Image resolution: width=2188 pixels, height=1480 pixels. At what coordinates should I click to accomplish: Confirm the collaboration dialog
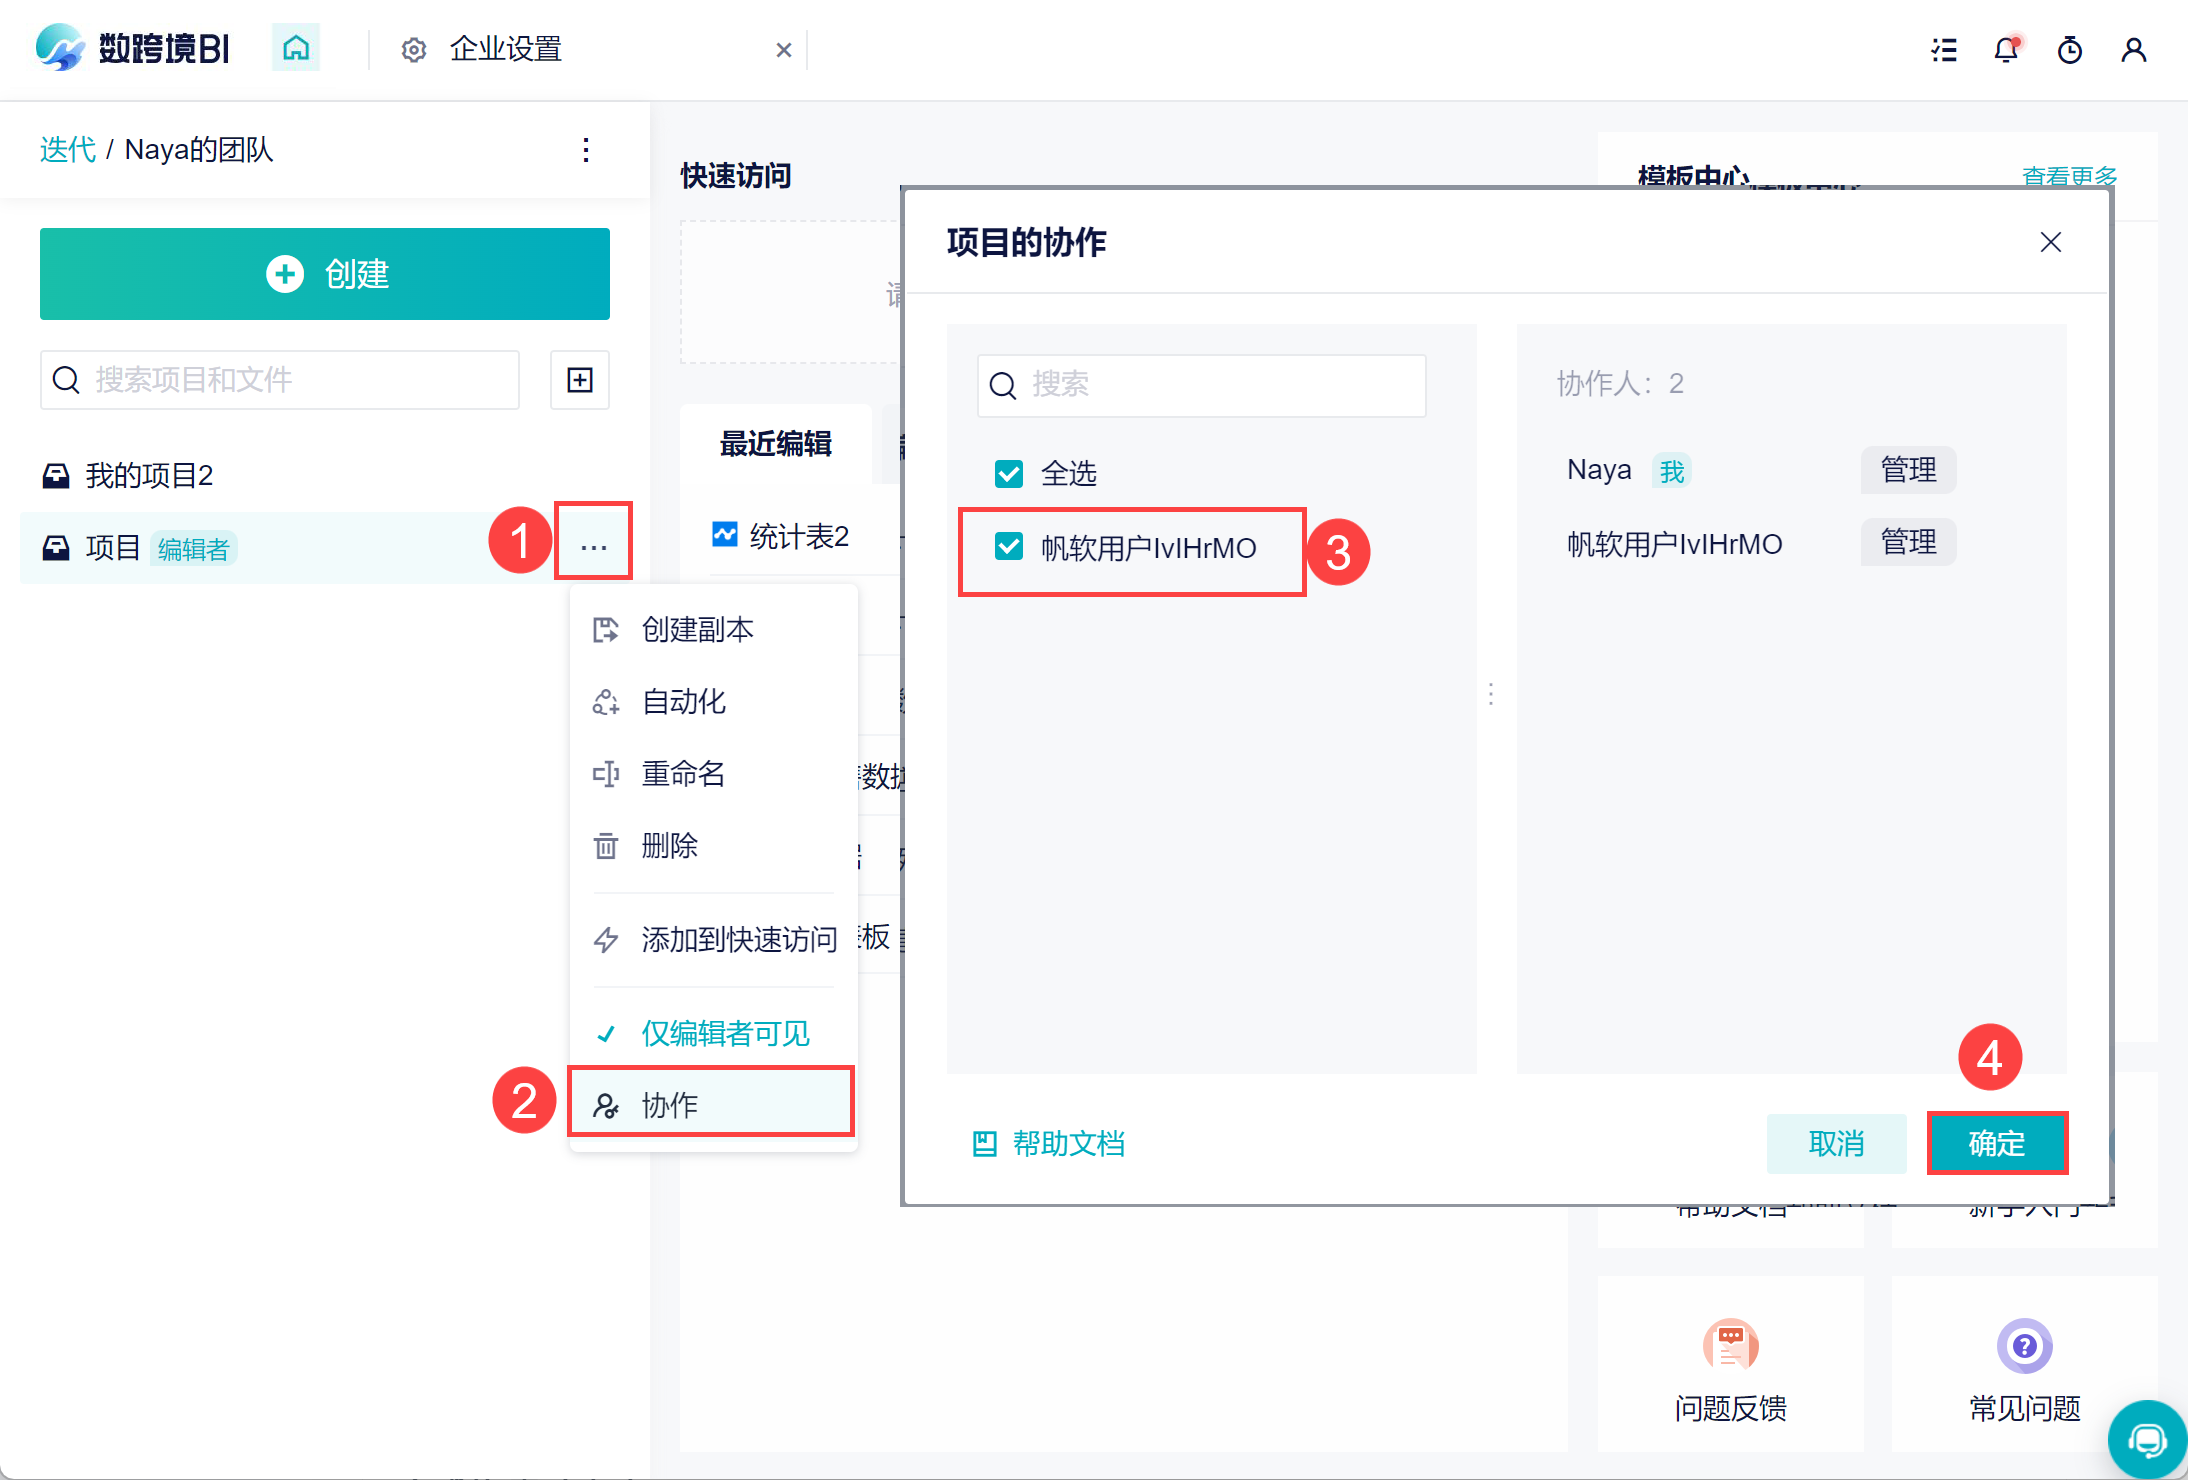pyautogui.click(x=1996, y=1143)
